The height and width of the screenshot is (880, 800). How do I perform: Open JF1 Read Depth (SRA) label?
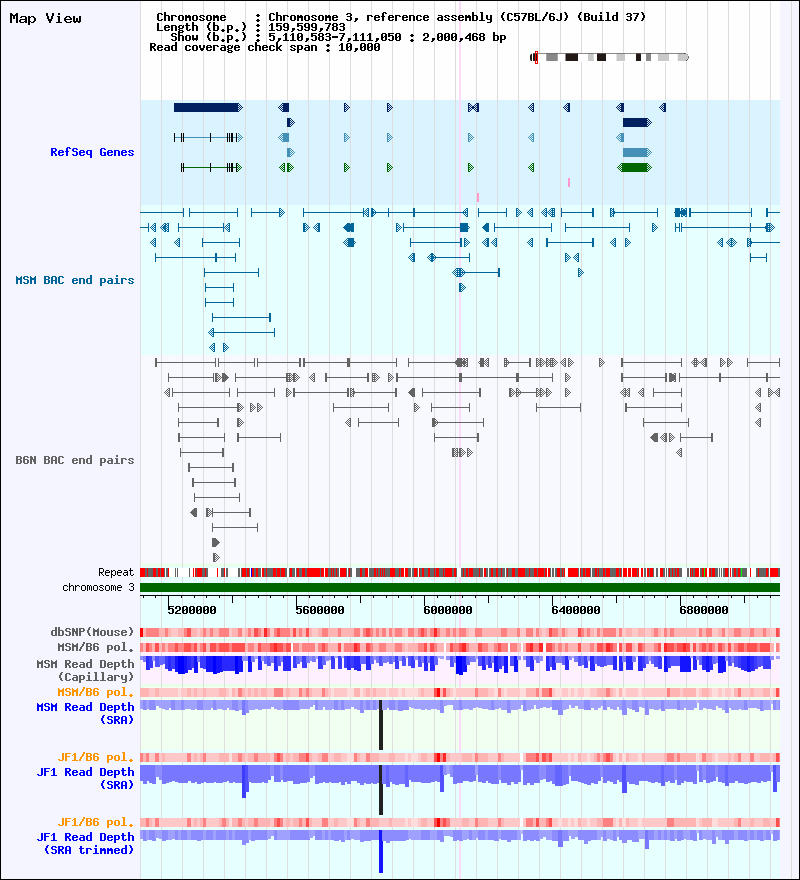pos(85,778)
